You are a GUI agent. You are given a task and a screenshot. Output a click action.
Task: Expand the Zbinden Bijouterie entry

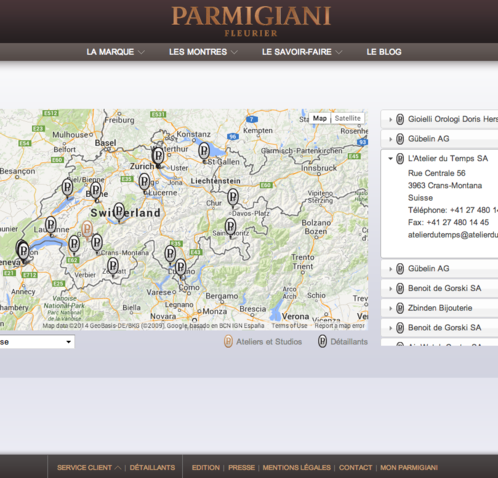[390, 308]
